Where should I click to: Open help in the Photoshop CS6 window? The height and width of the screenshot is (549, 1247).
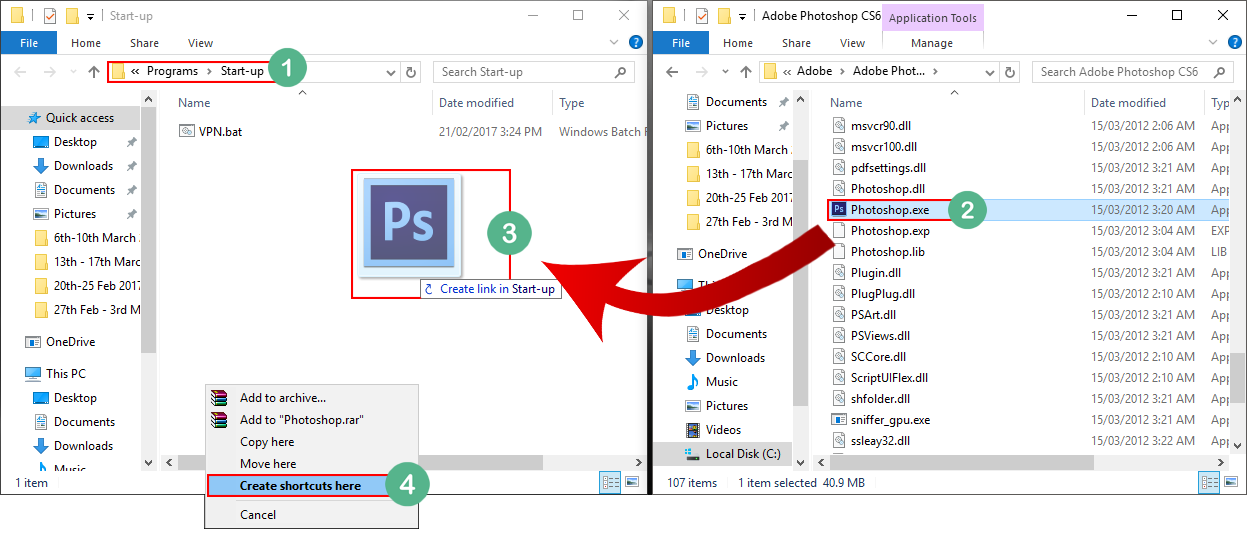1236,43
